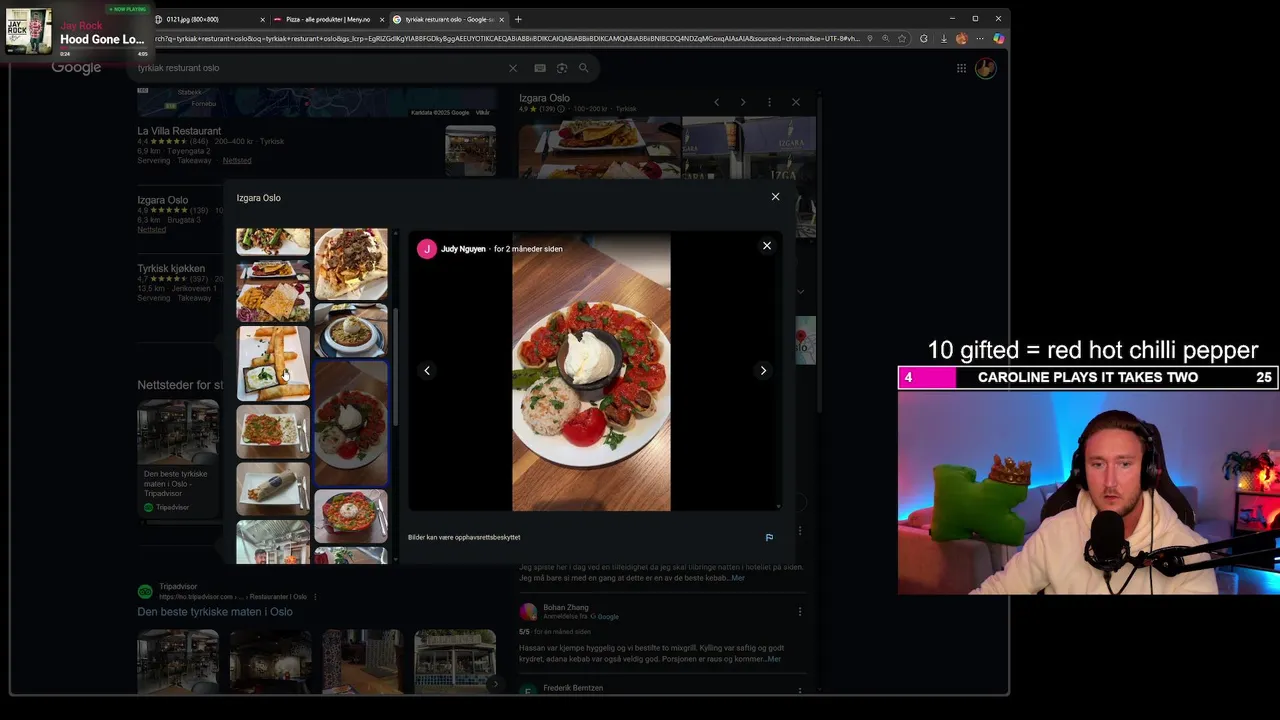Select the rice and salad plate thumbnail
The width and height of the screenshot is (1280, 720).
click(x=273, y=432)
